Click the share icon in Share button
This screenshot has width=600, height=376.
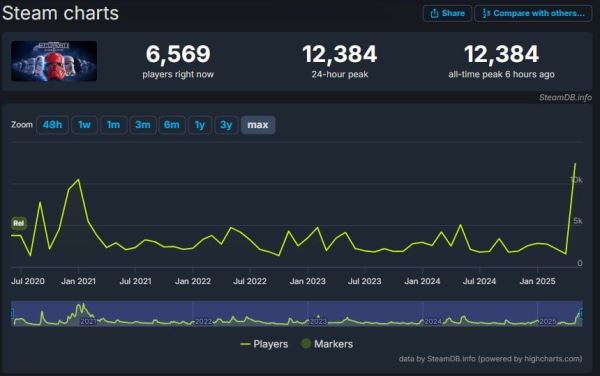click(434, 13)
